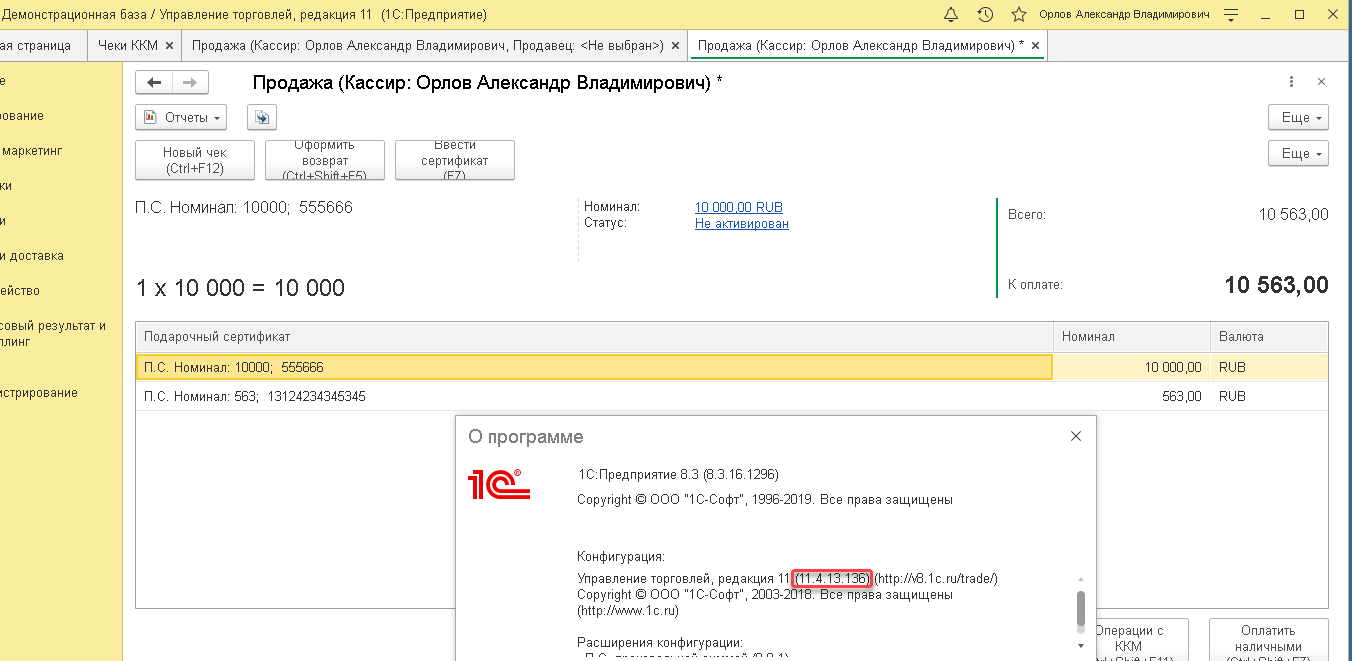
Task: Close the active Продажа tab
Action: [x=1035, y=45]
